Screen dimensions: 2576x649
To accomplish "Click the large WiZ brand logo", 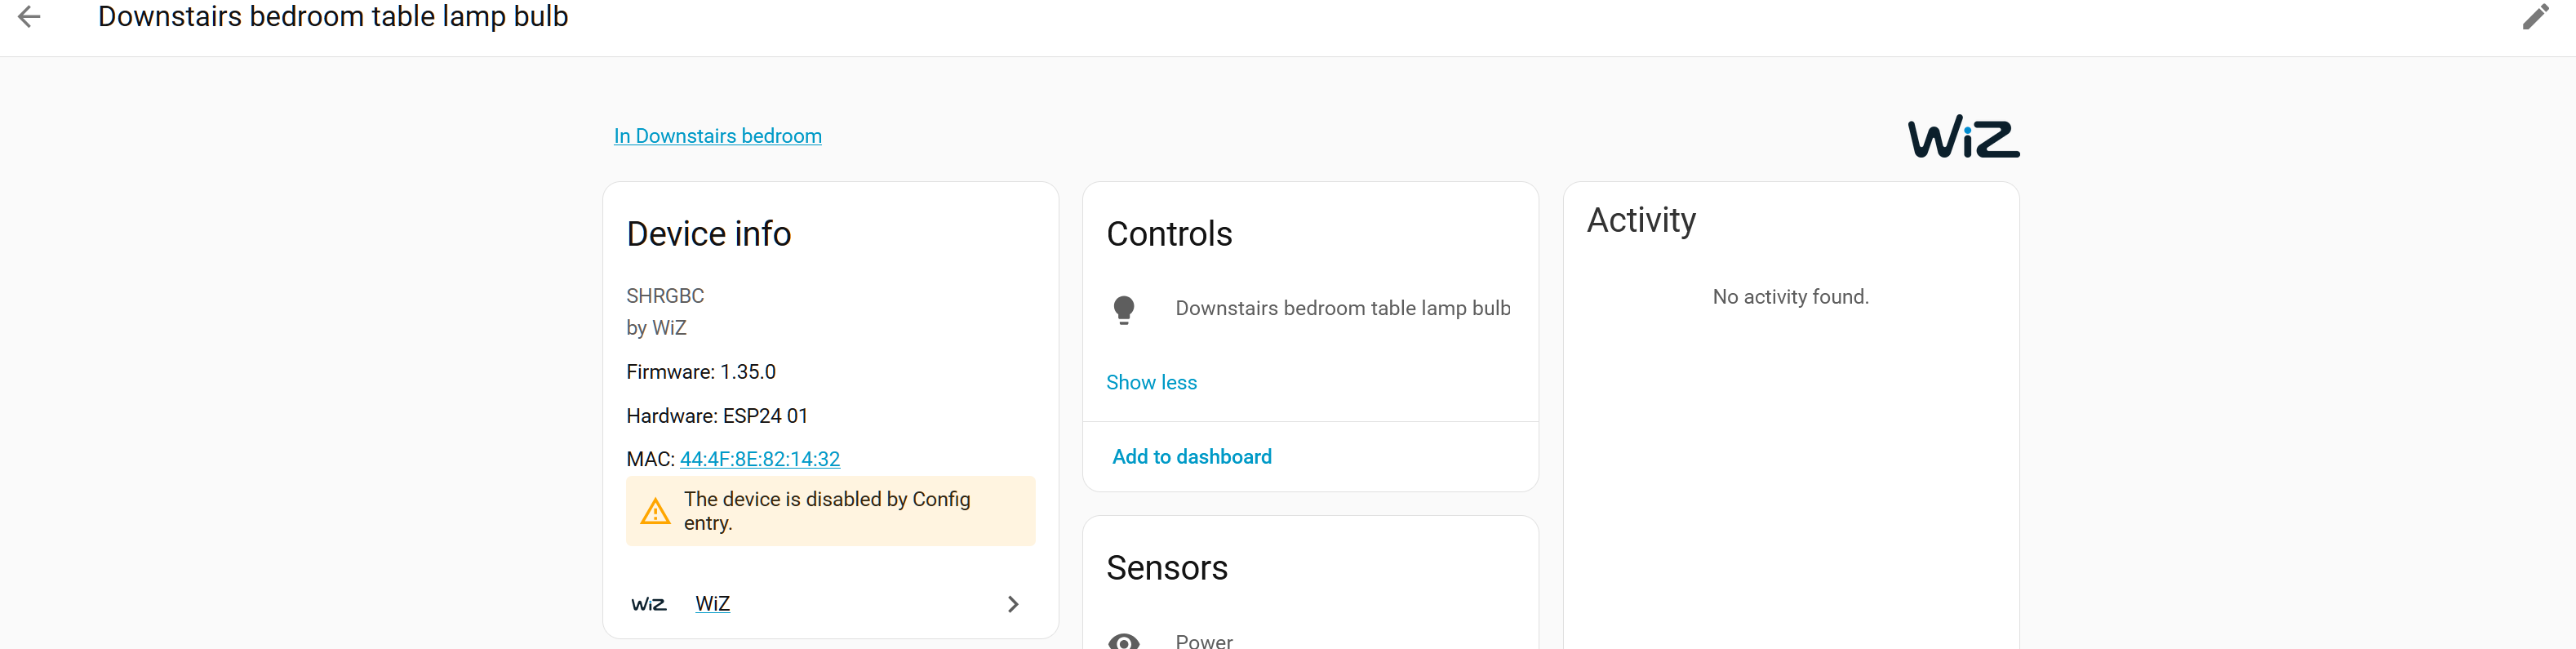I will [x=1962, y=137].
